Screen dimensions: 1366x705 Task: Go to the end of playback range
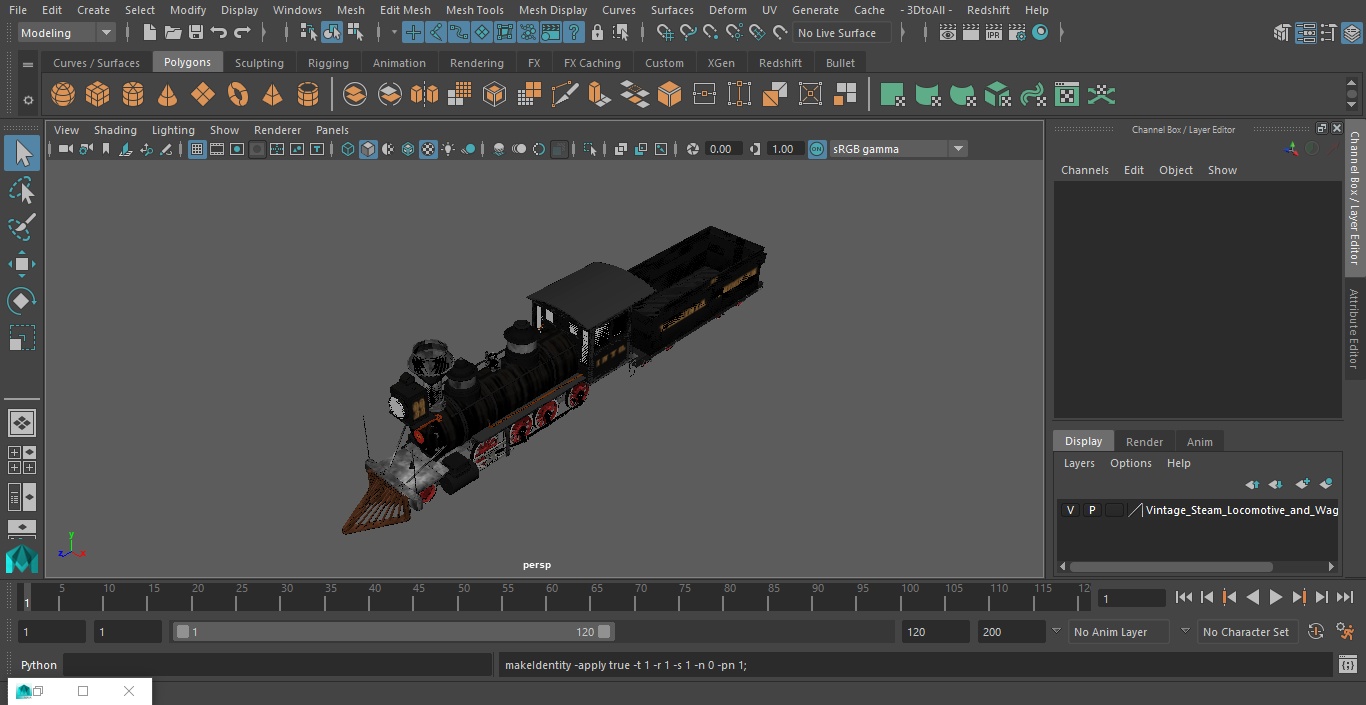tap(1345, 597)
